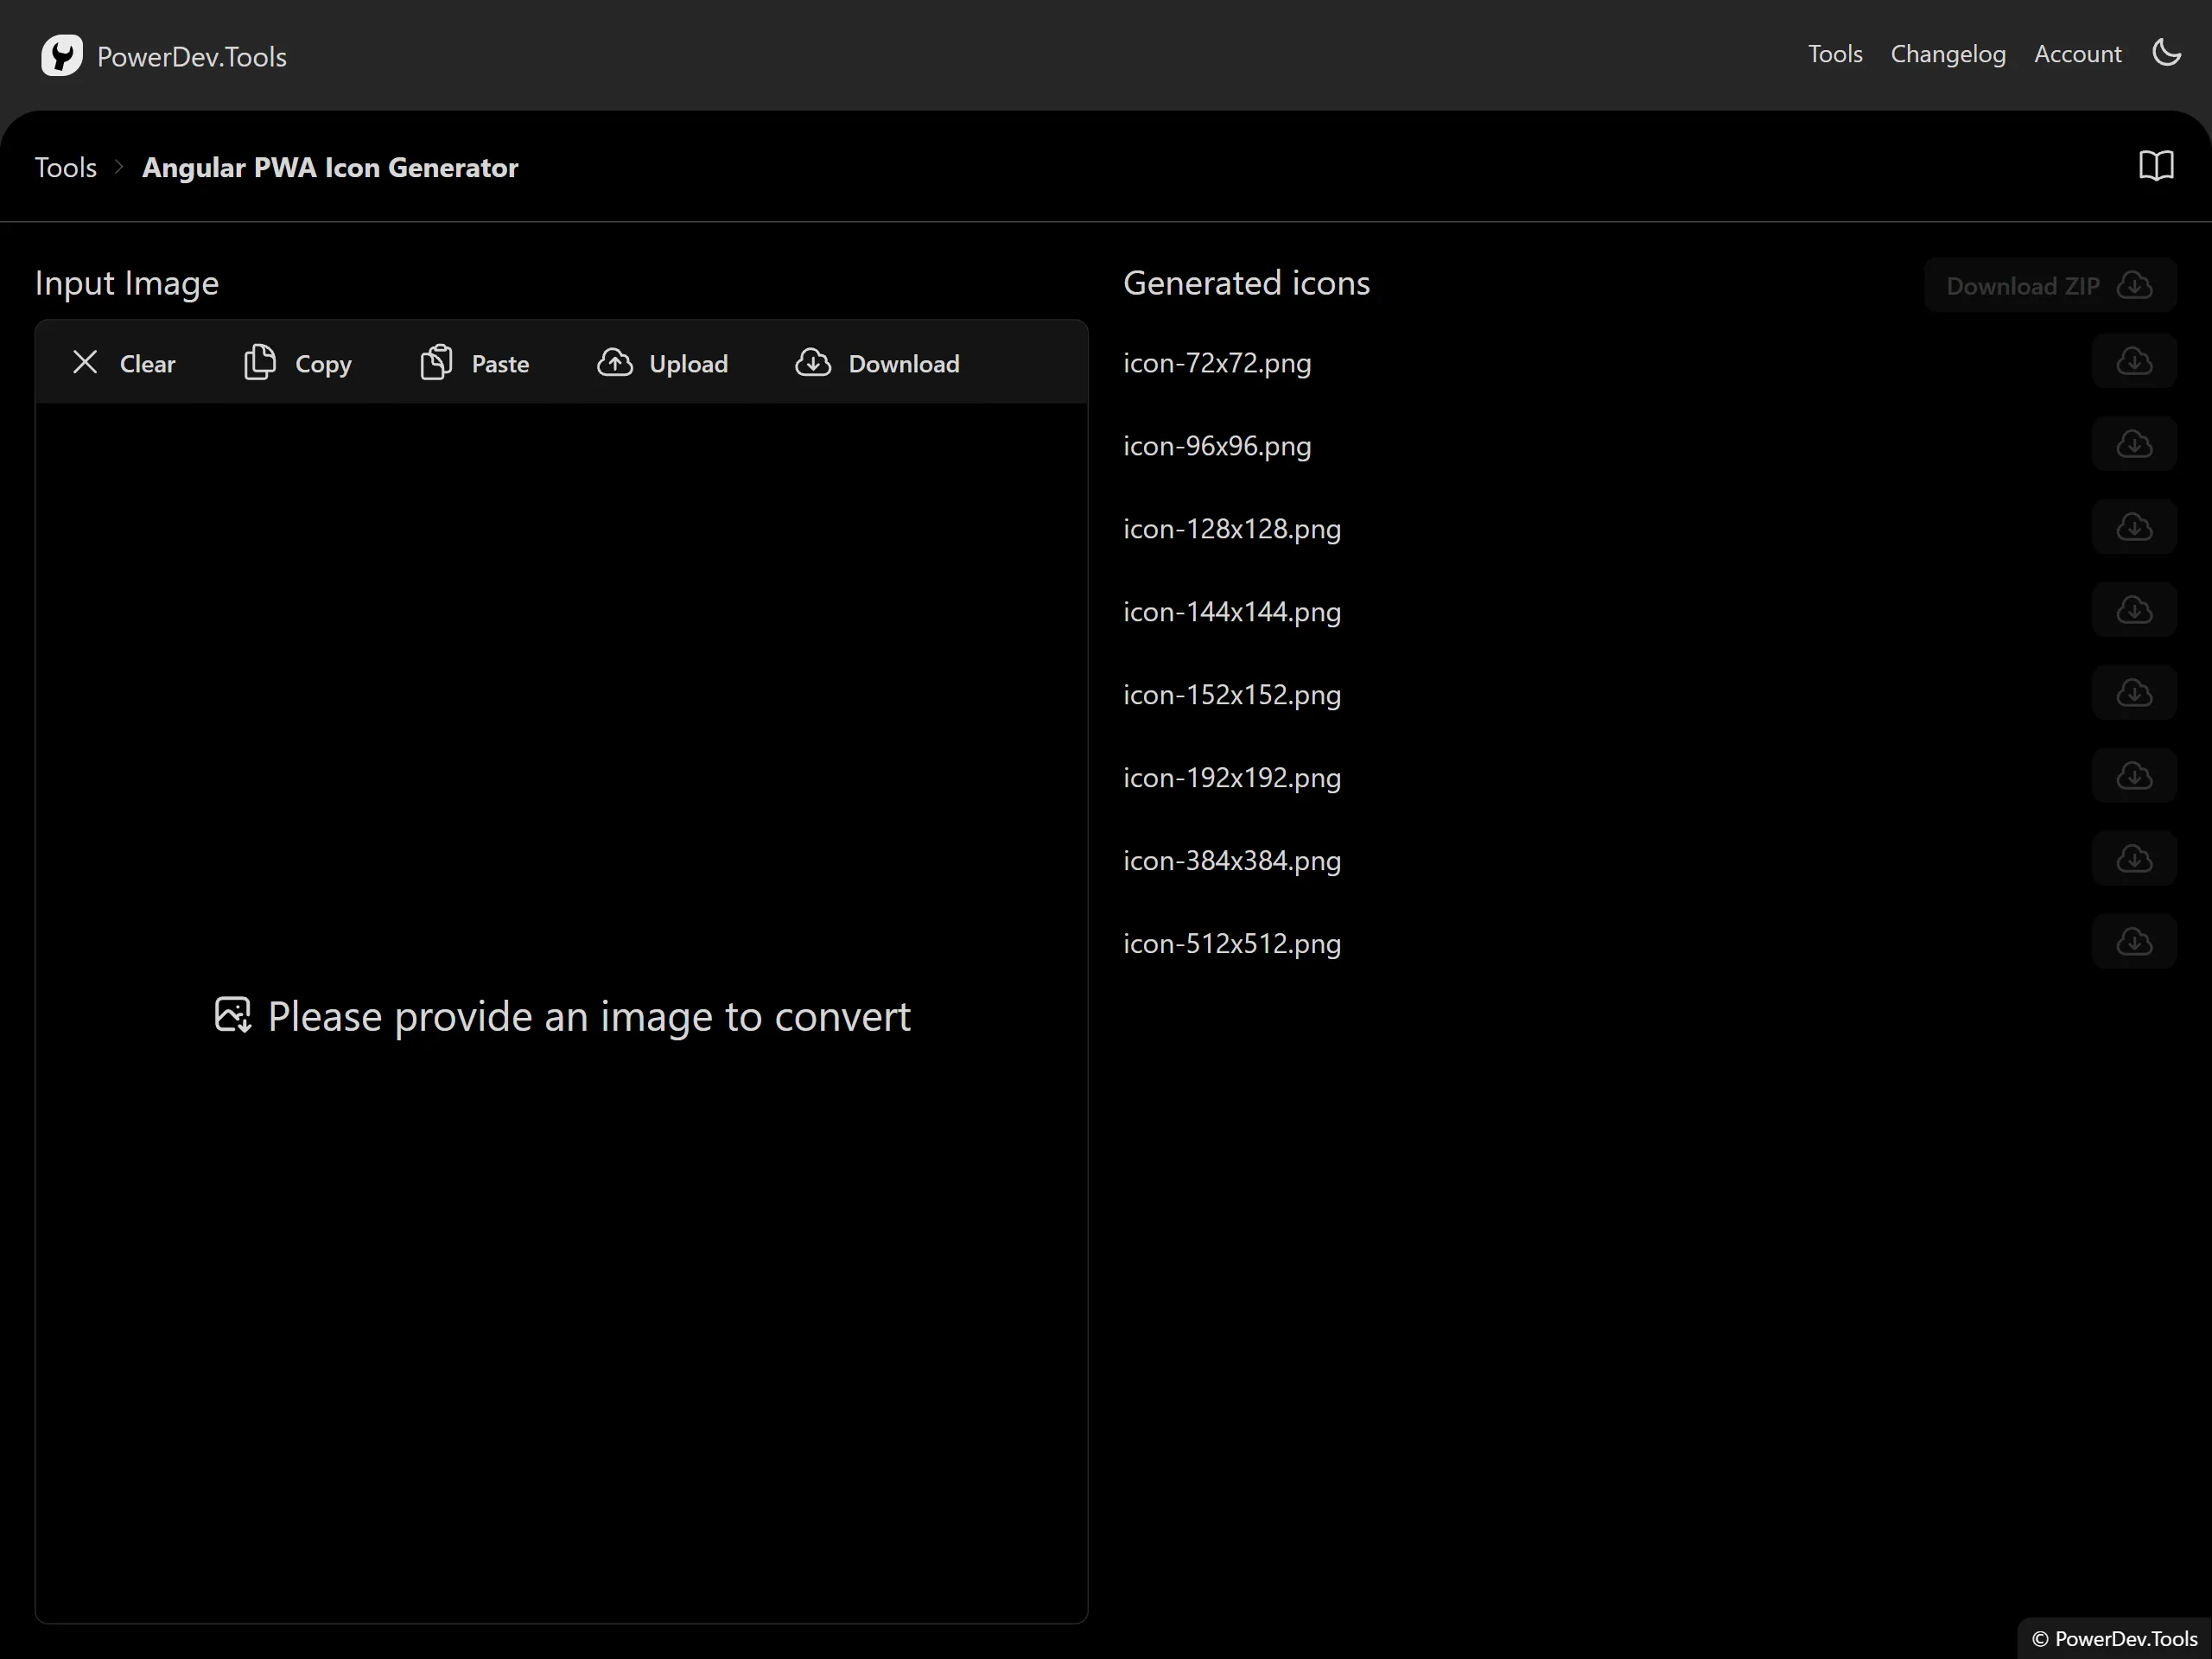Click the Copy image button

pos(298,363)
